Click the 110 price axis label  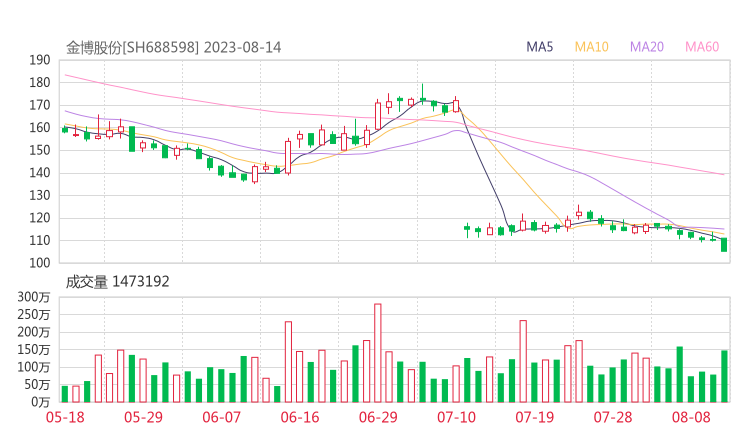click(x=40, y=241)
